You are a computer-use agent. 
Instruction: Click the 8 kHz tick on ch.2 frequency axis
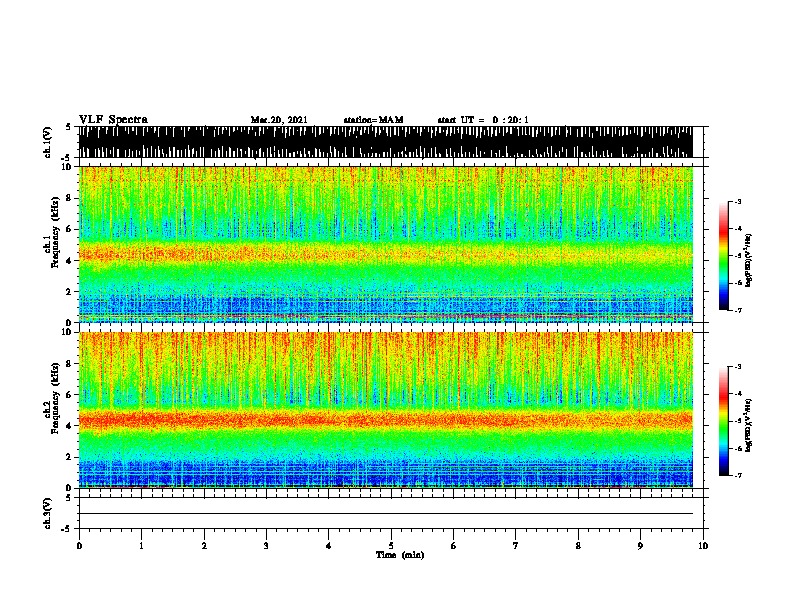pos(69,364)
